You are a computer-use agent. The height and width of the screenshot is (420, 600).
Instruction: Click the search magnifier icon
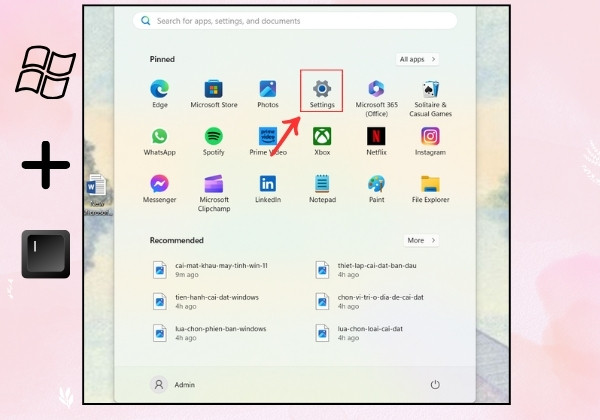[x=145, y=21]
